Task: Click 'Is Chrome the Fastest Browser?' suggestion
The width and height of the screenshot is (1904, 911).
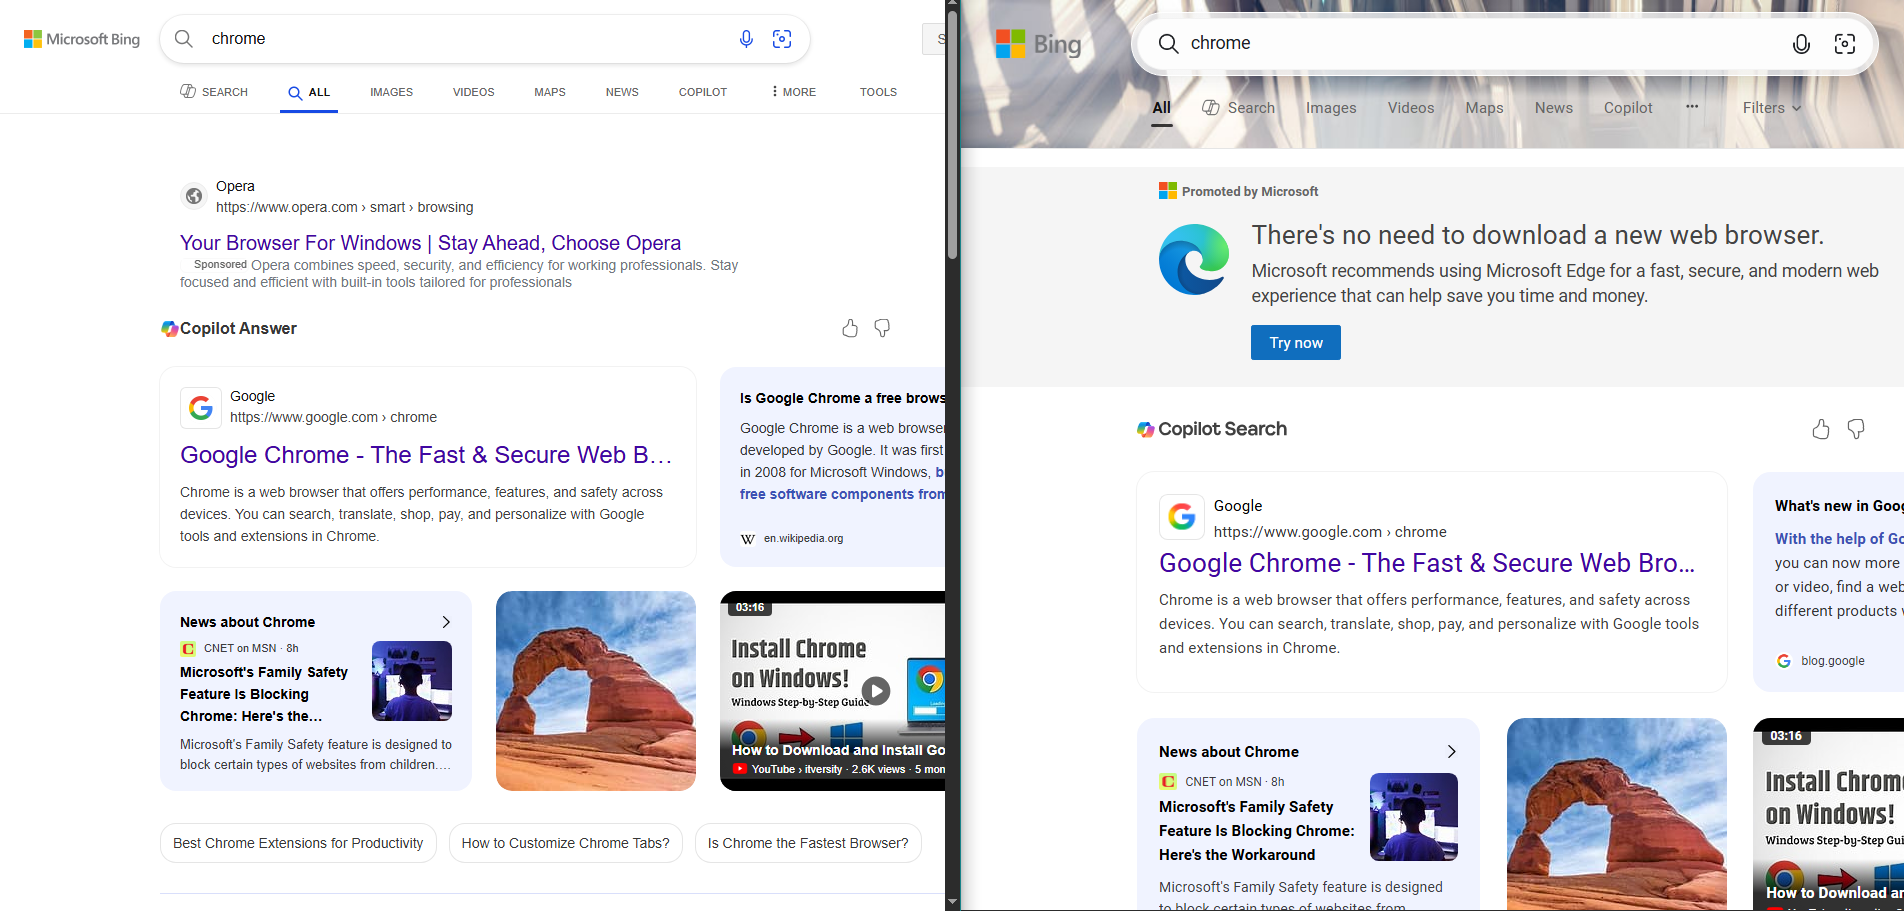Action: (x=808, y=843)
